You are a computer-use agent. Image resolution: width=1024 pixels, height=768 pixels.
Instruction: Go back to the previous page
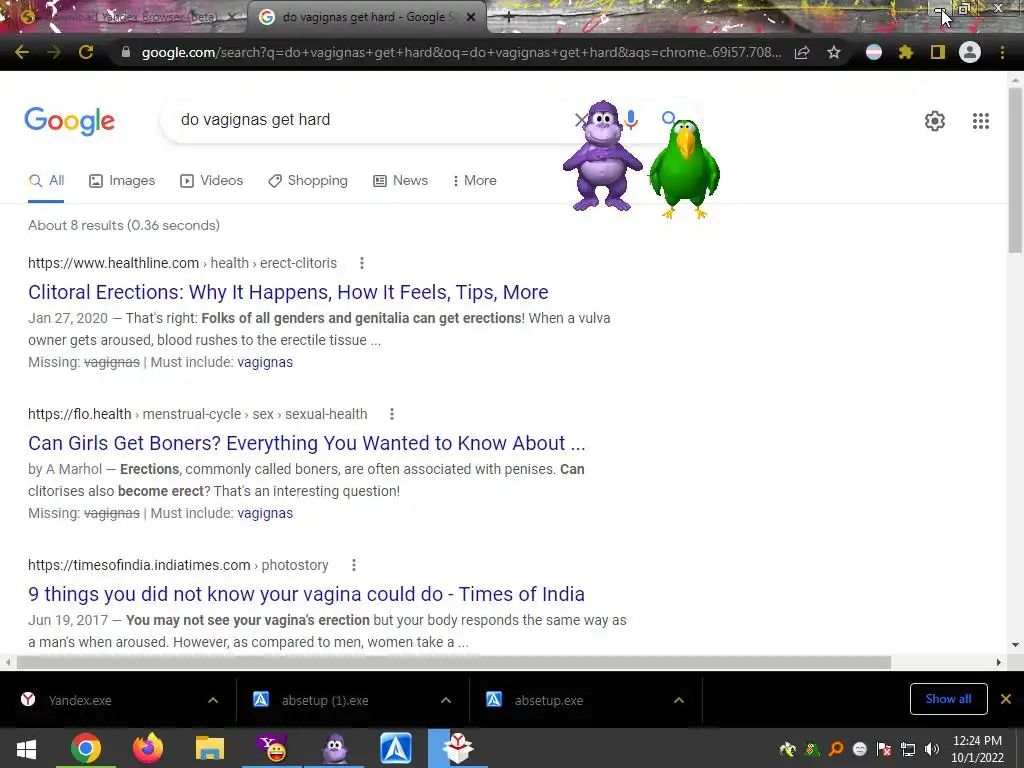(x=22, y=52)
